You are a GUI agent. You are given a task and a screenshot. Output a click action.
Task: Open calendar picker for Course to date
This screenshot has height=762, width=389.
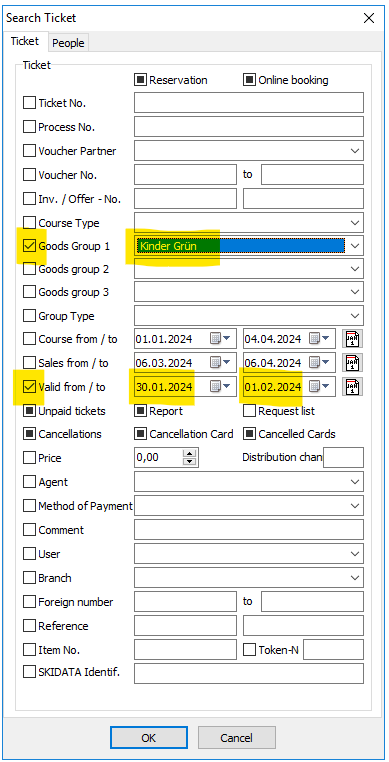(320, 339)
